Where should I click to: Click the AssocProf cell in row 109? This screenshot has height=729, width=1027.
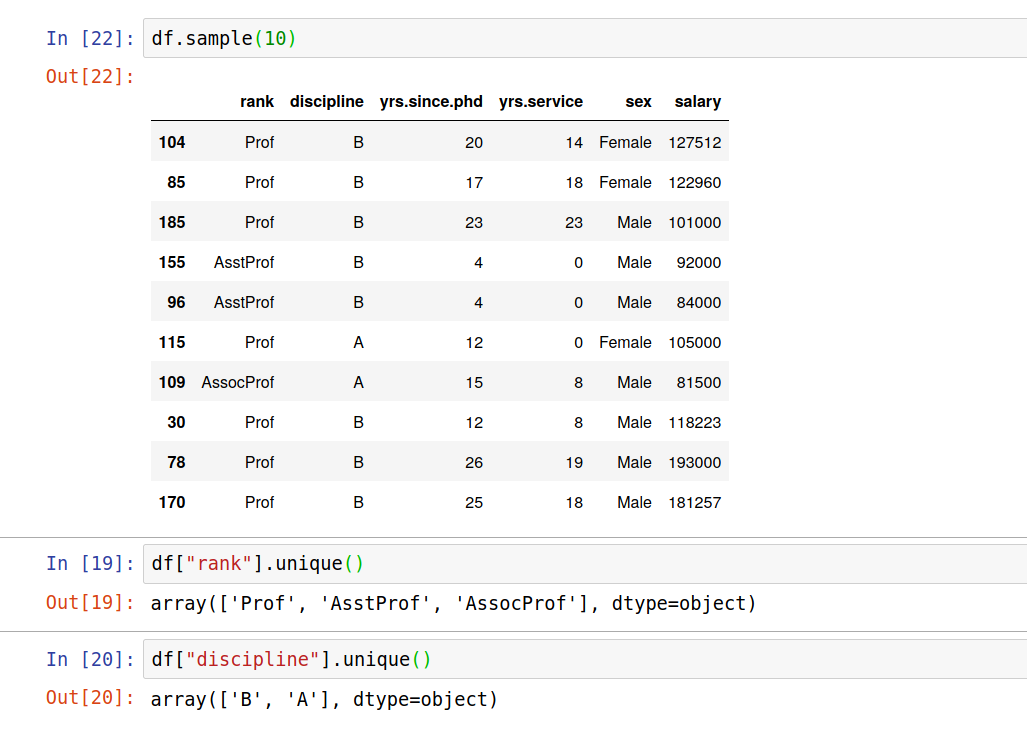coord(237,382)
